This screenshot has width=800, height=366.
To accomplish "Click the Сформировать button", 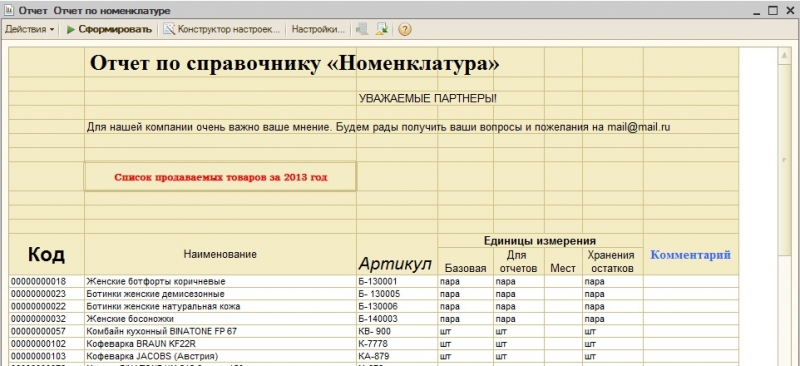I will [109, 30].
